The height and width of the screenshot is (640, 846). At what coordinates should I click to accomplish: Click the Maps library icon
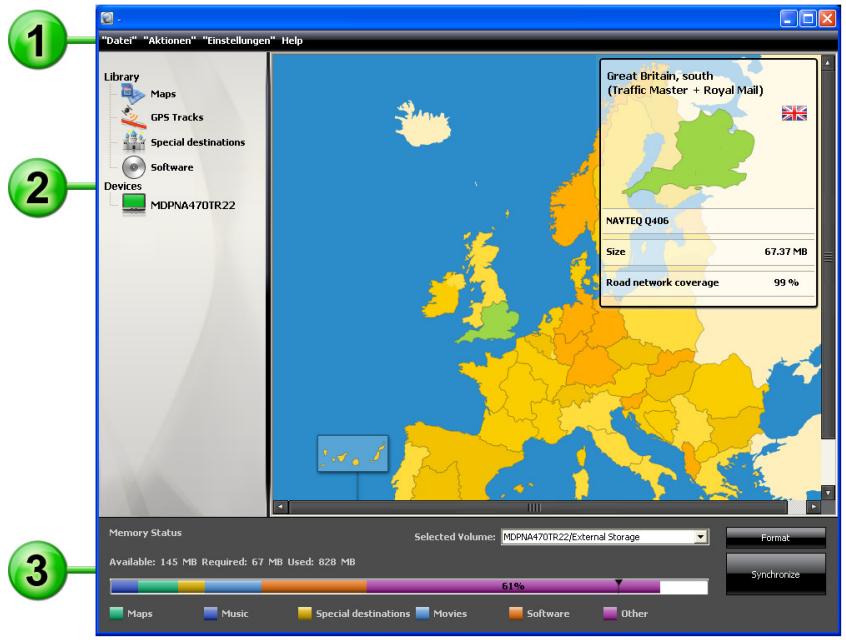133,93
